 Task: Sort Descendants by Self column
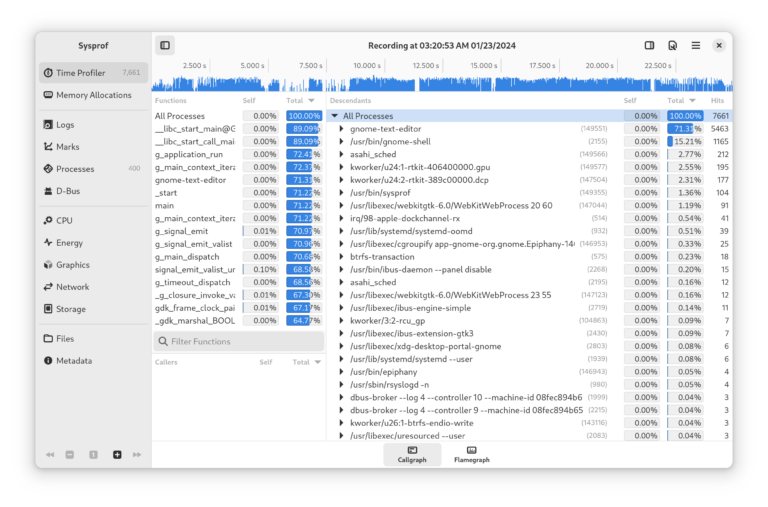[630, 100]
